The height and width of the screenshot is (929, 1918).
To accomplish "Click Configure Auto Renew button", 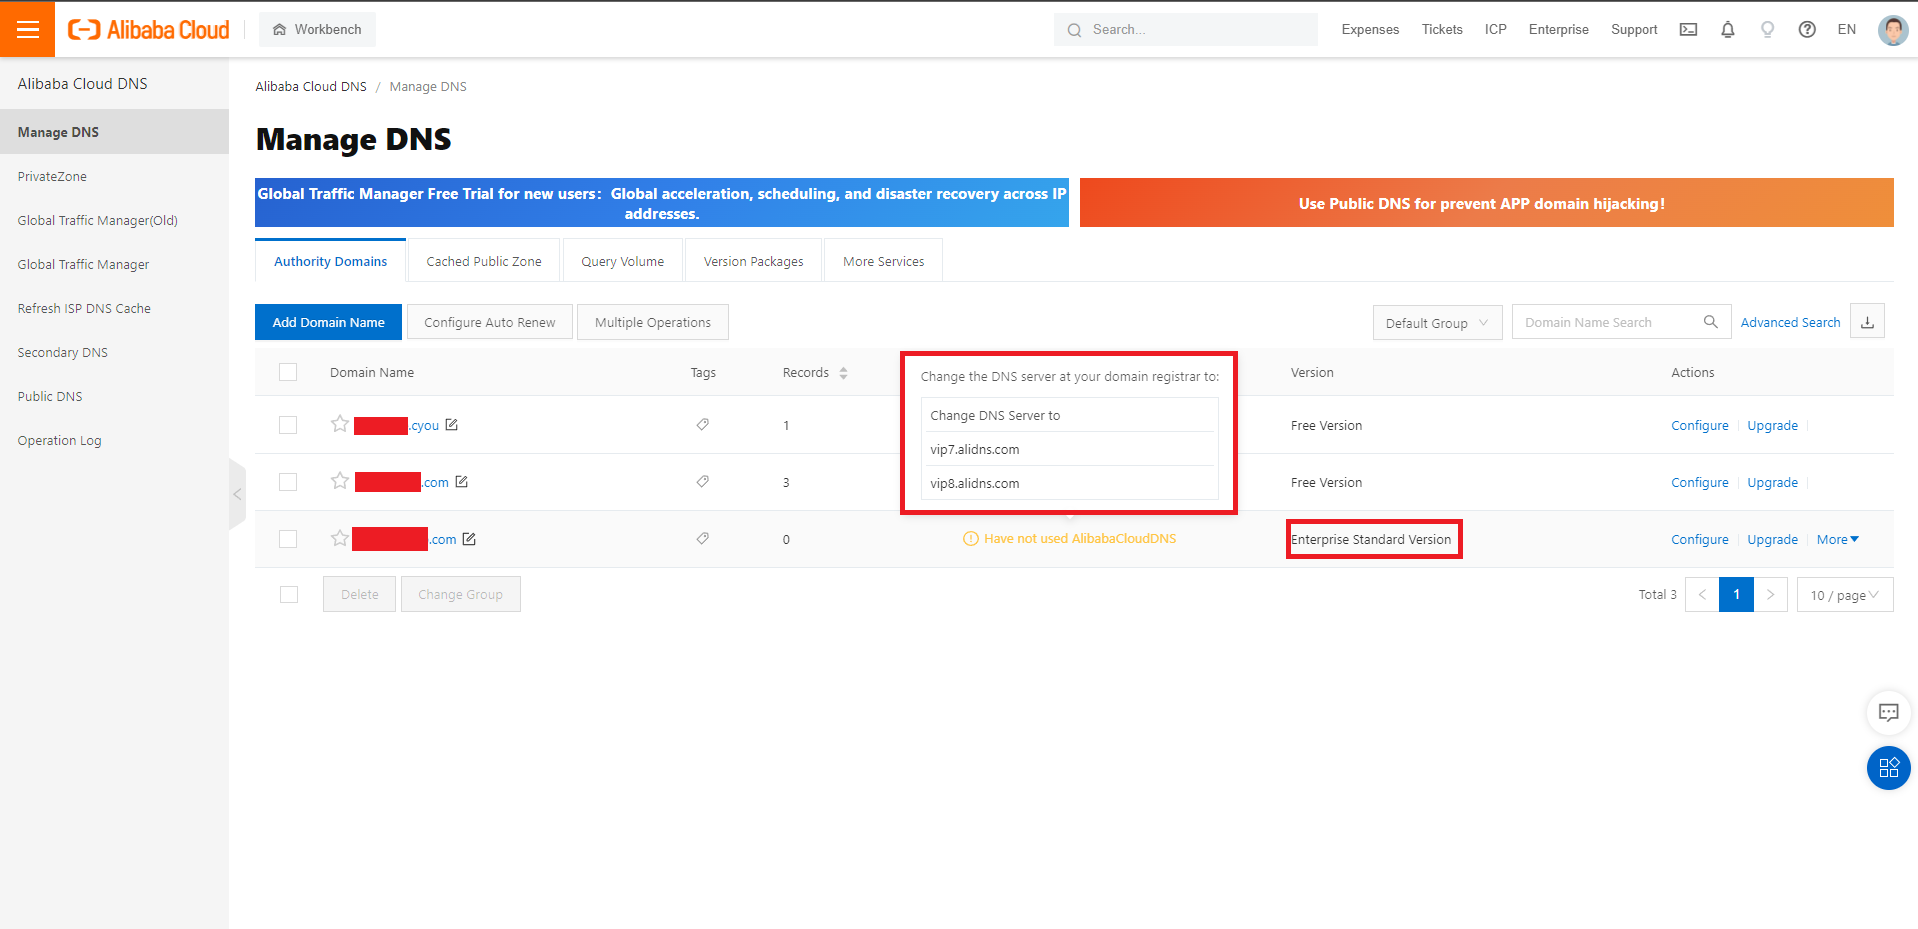I will tap(489, 322).
